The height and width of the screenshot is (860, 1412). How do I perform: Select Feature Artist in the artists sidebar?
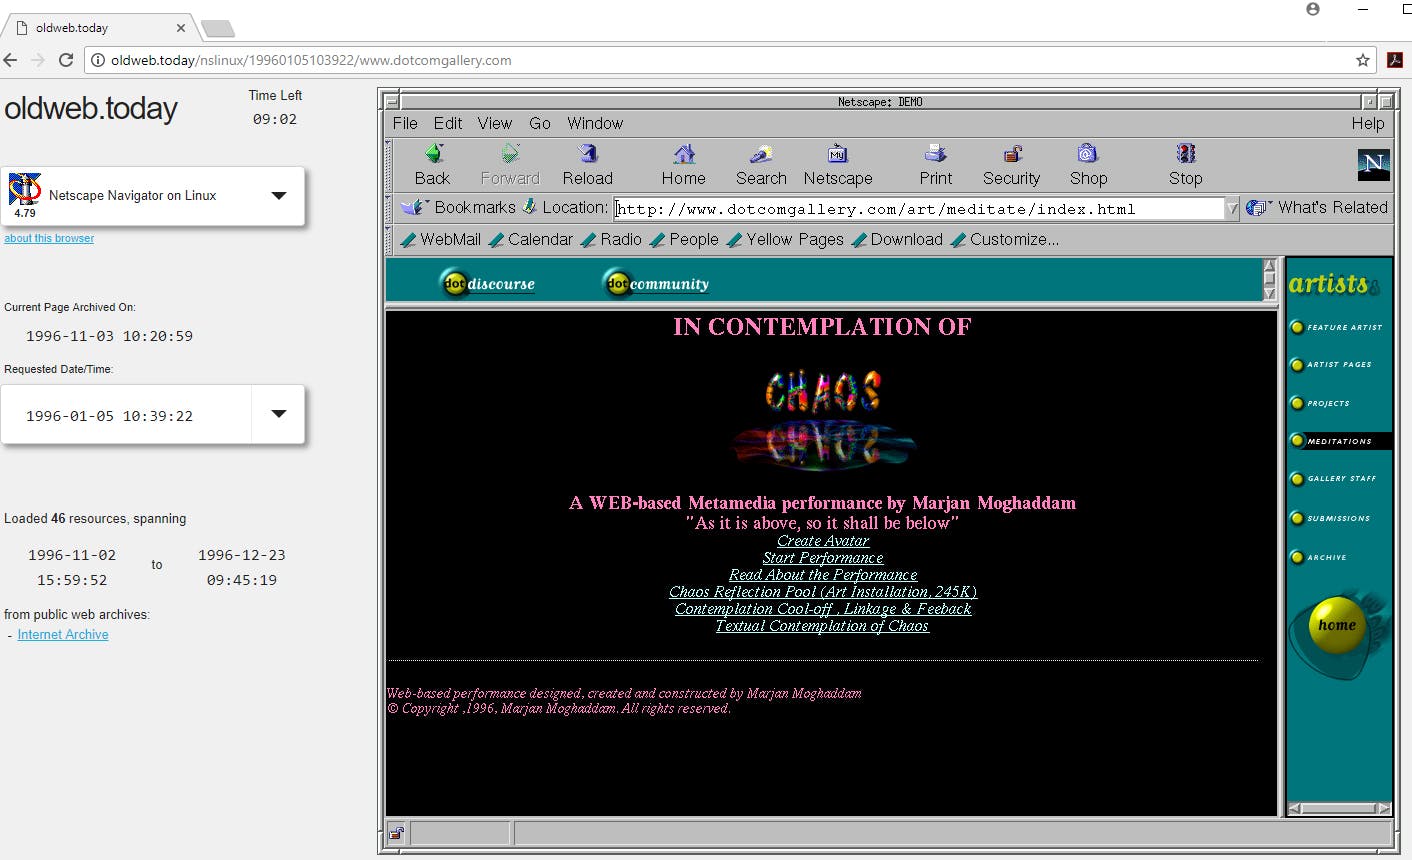click(x=1343, y=327)
